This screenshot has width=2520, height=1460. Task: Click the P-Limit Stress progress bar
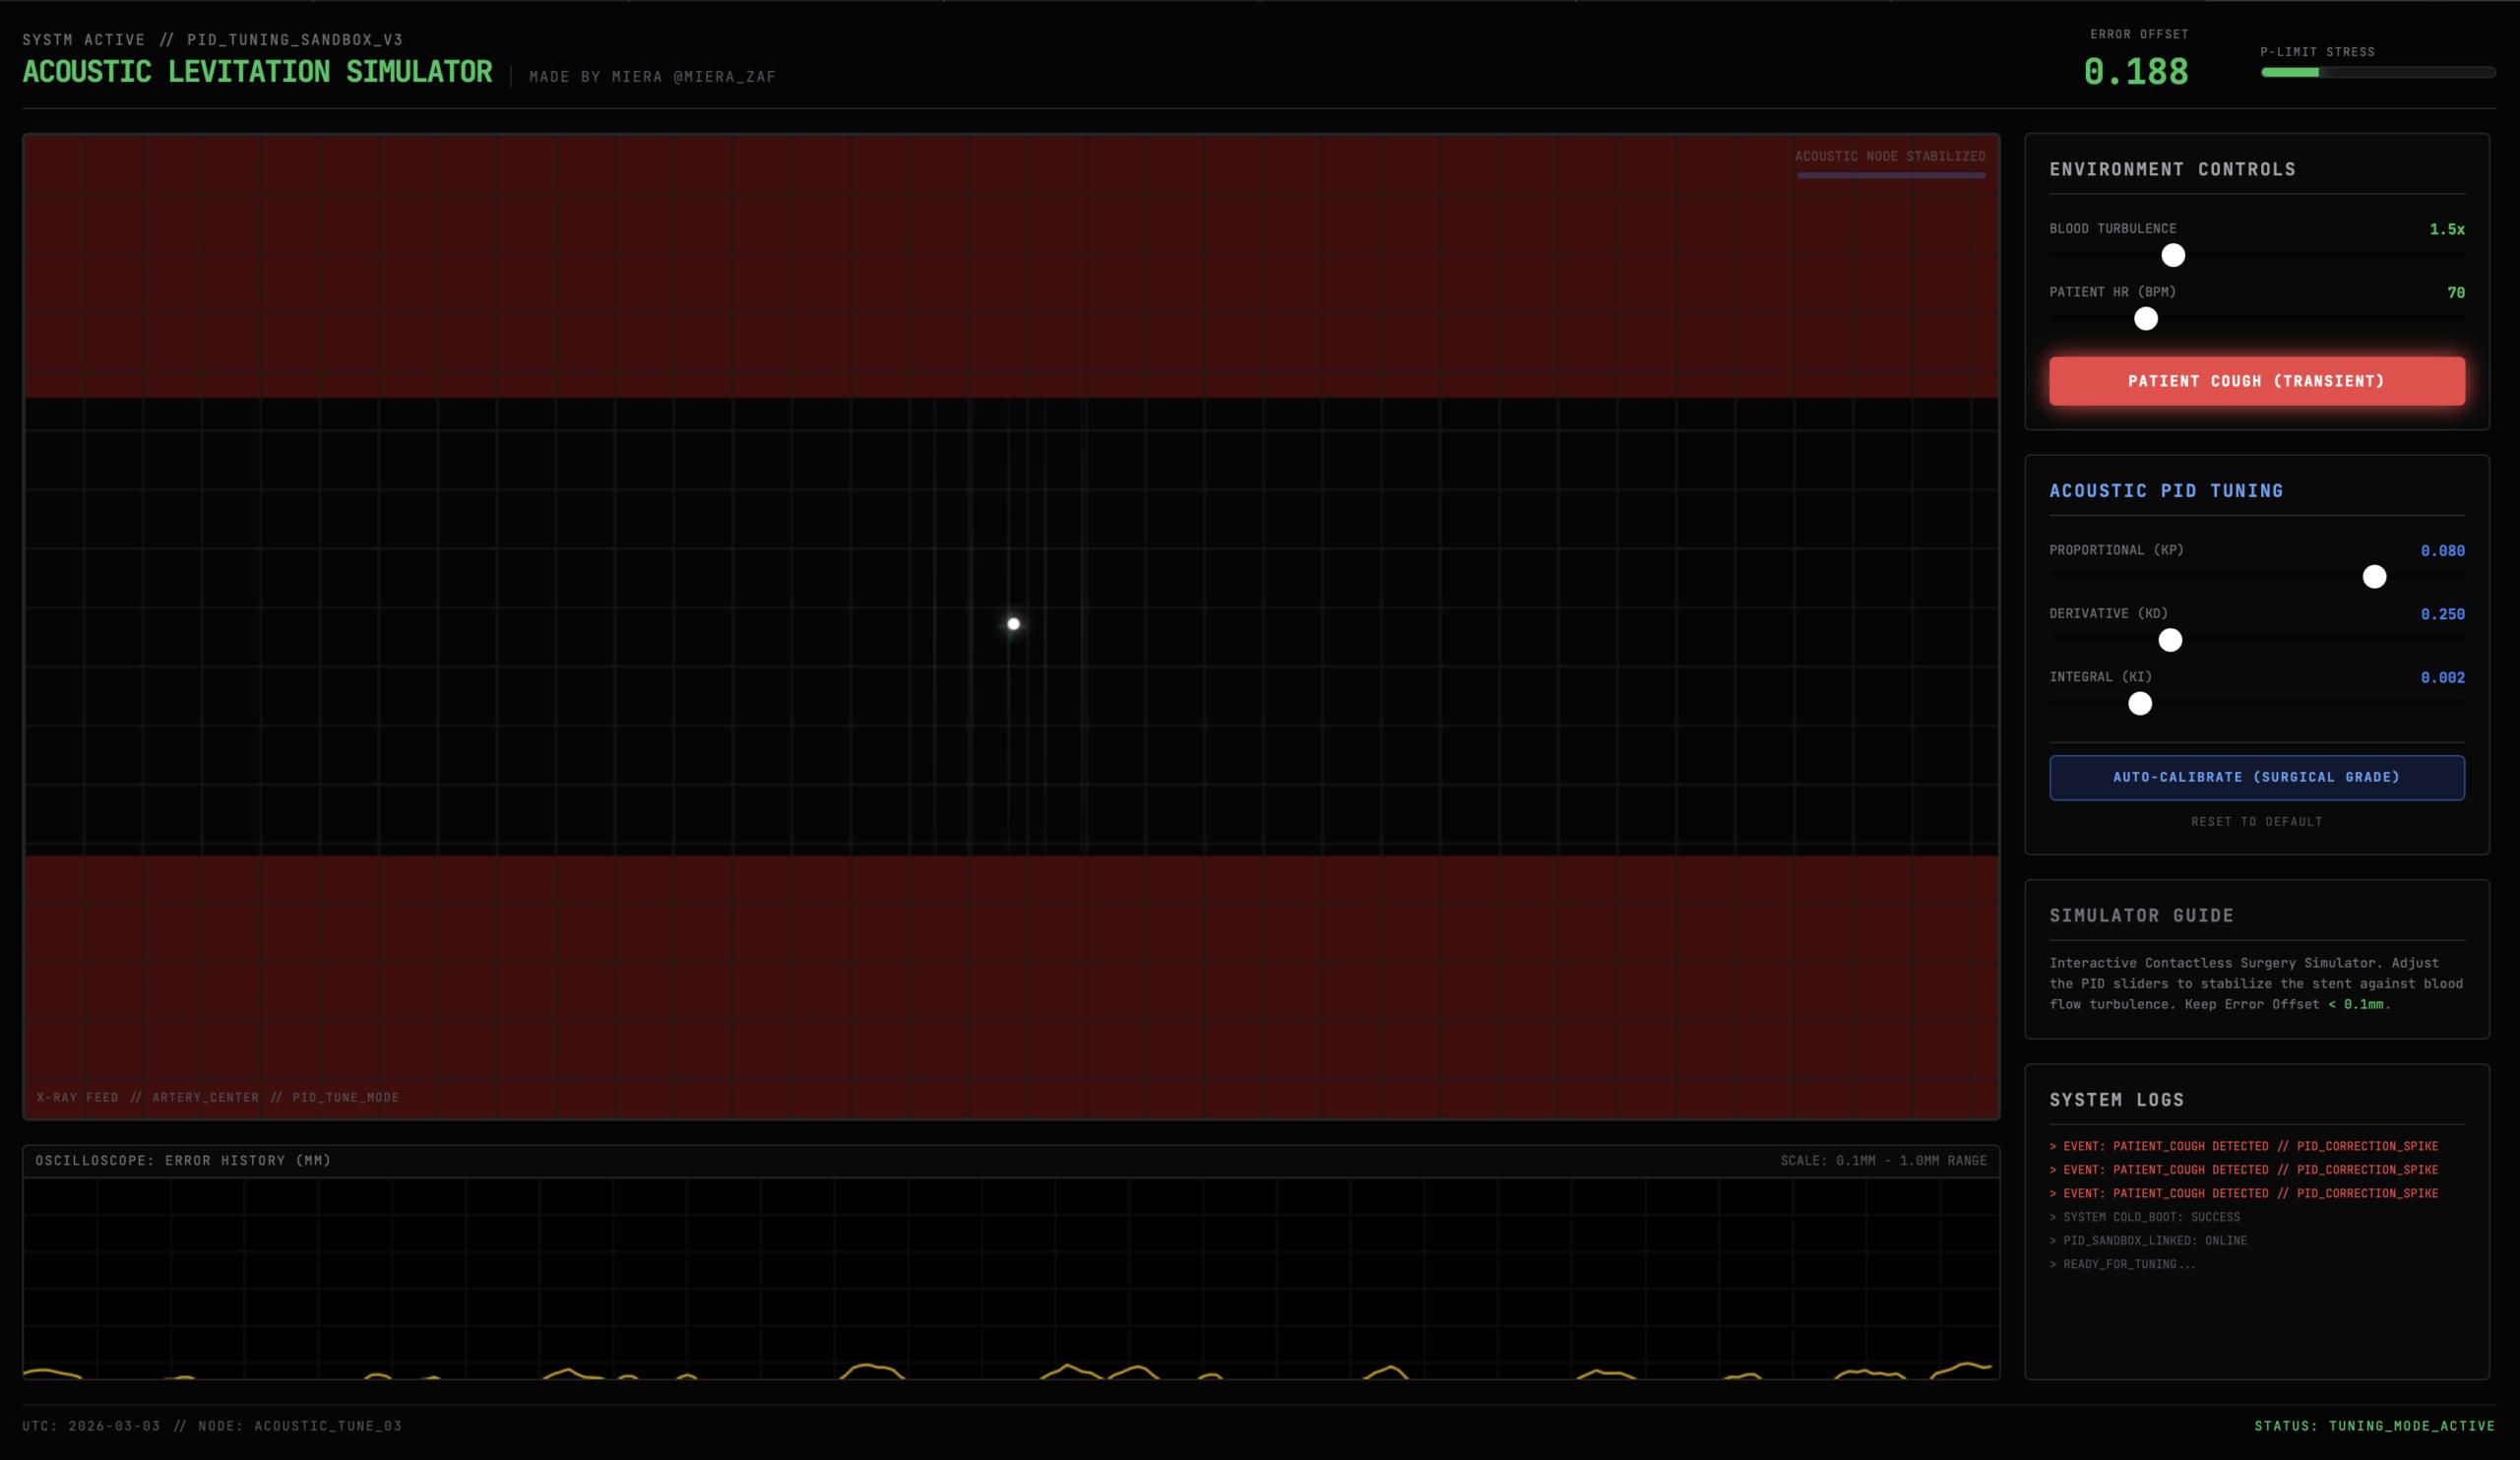coord(2377,72)
